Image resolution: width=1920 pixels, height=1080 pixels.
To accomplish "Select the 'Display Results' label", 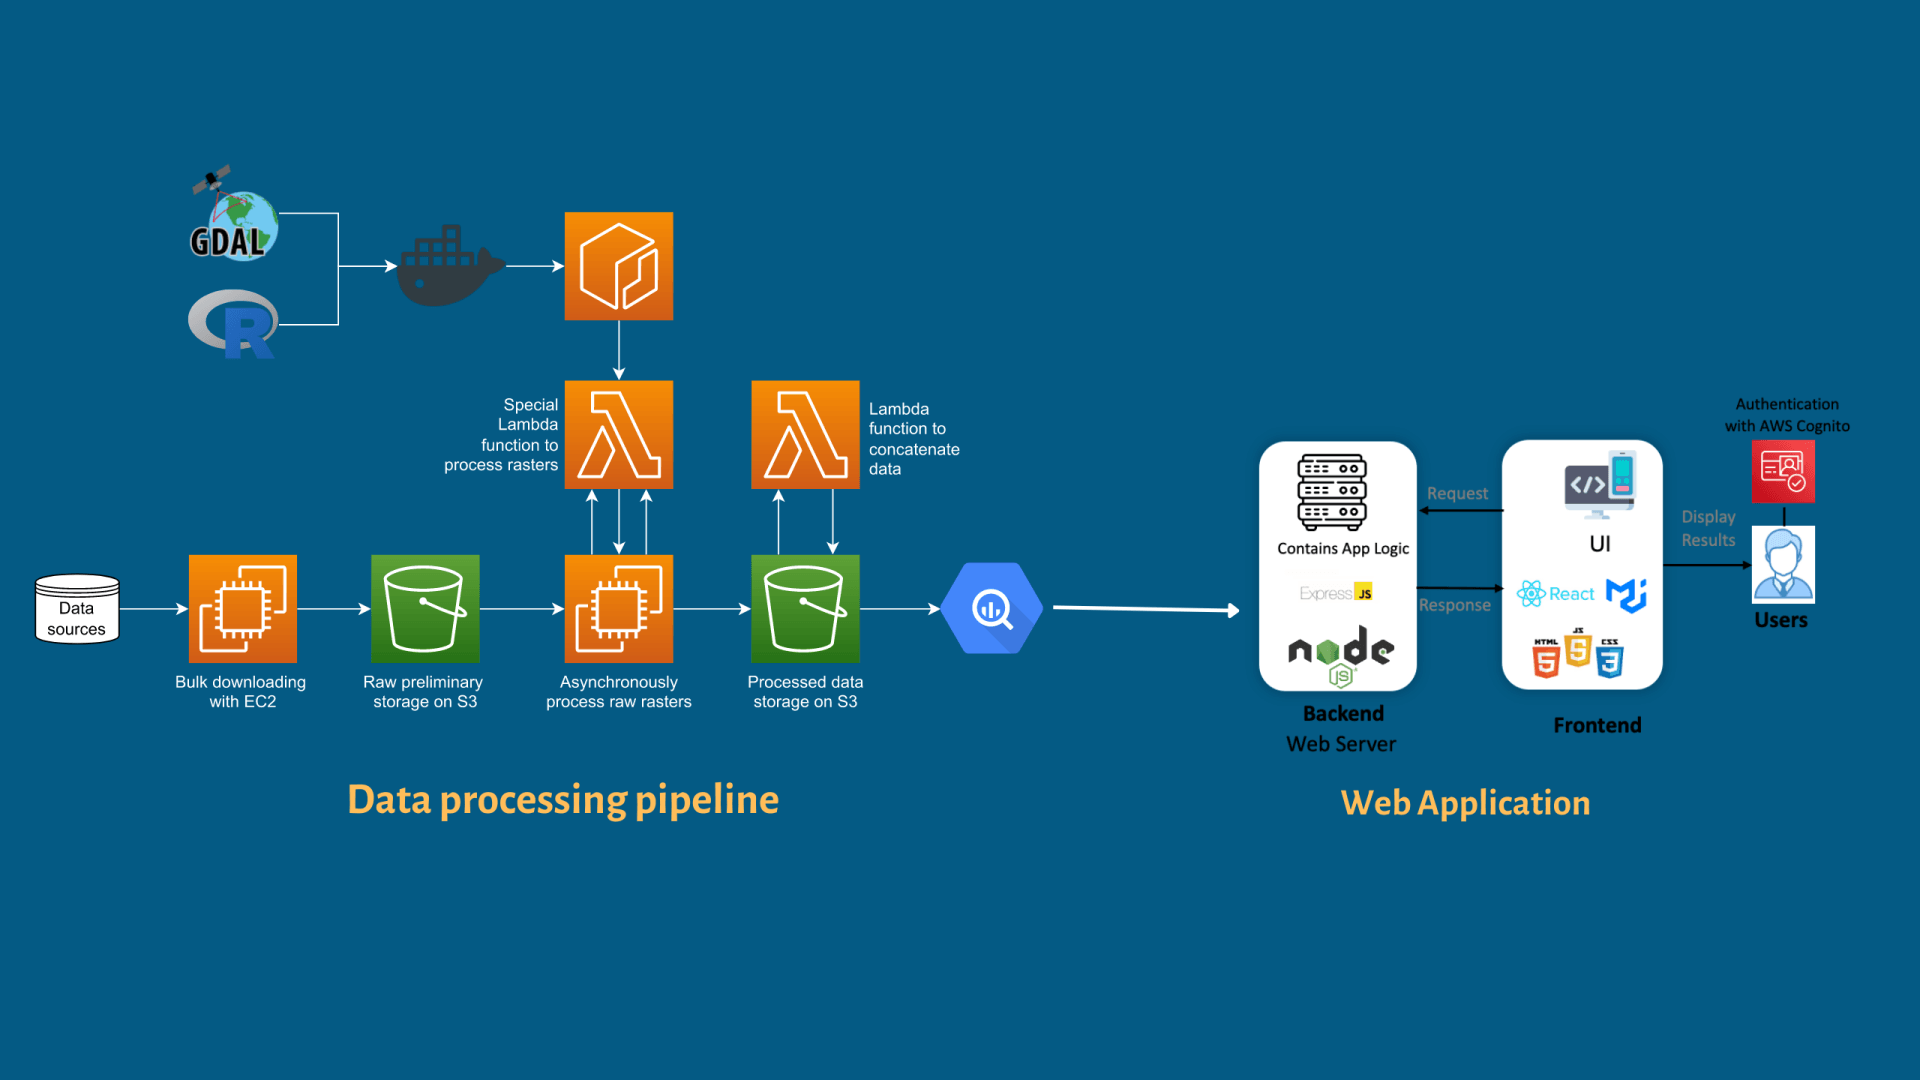I will (1708, 529).
